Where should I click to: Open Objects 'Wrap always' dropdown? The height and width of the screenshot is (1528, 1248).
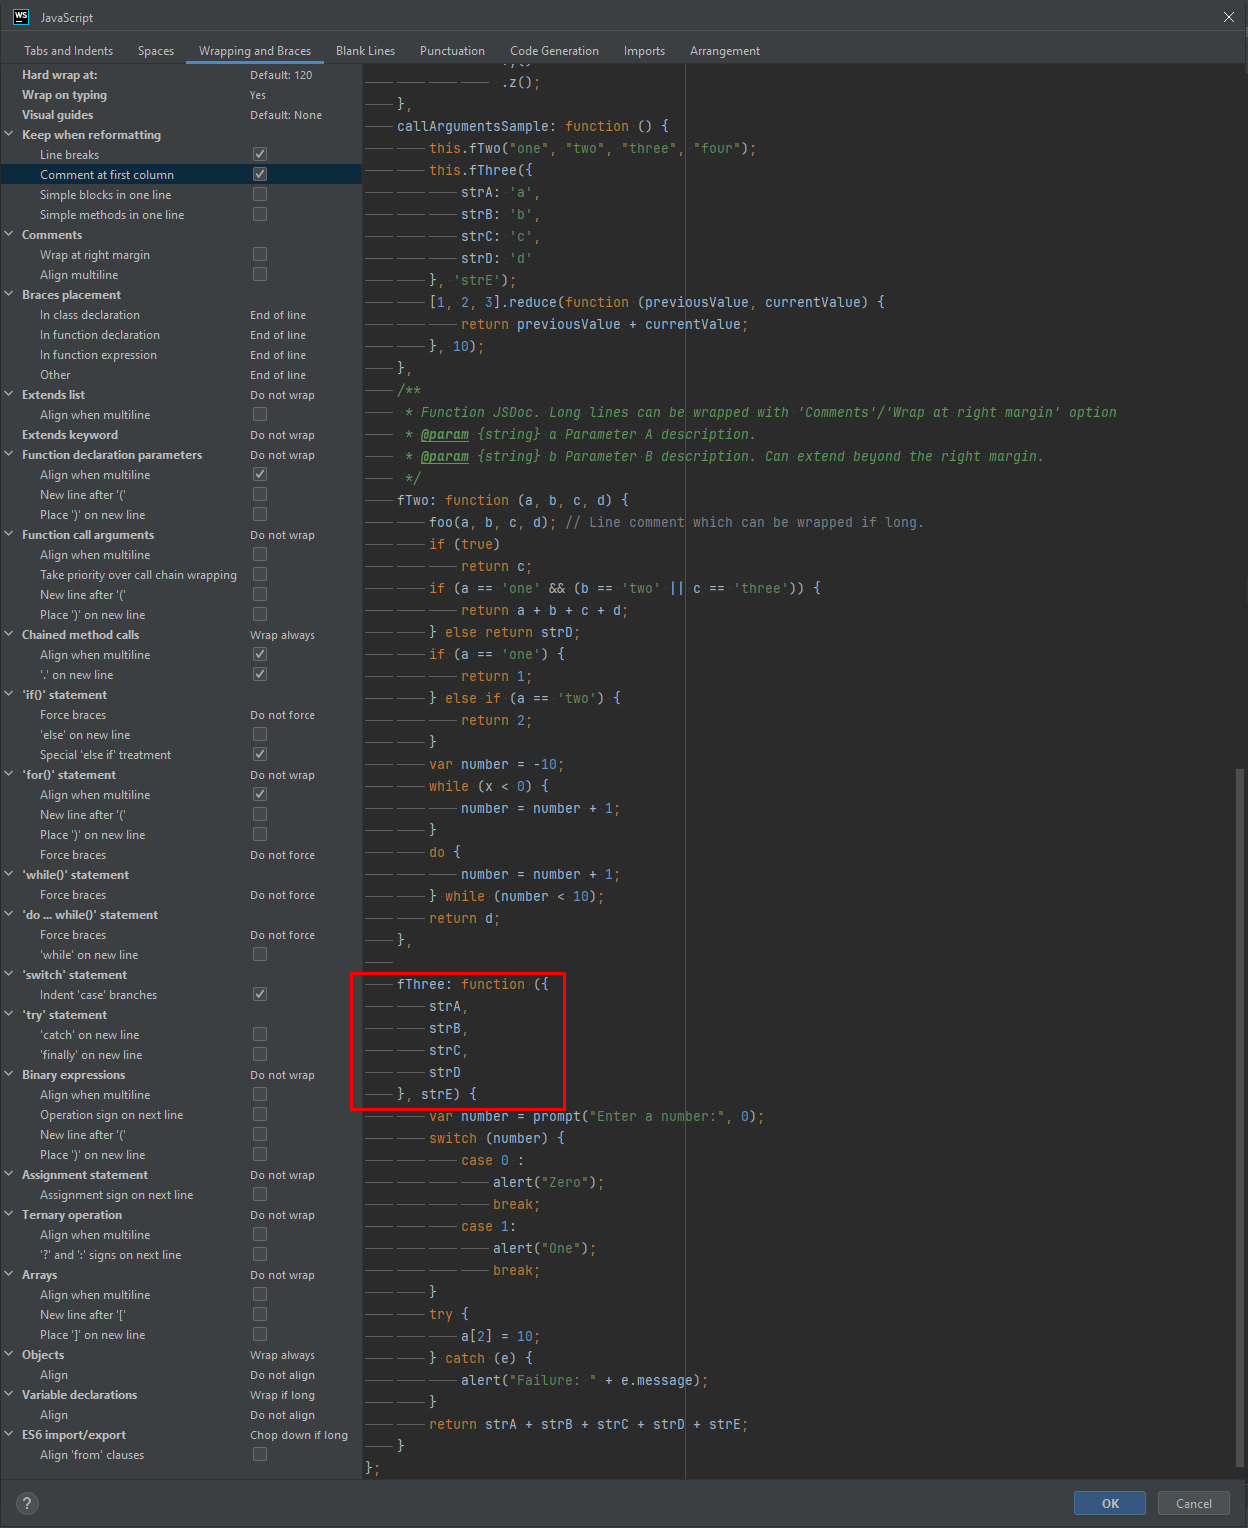pyautogui.click(x=282, y=1355)
